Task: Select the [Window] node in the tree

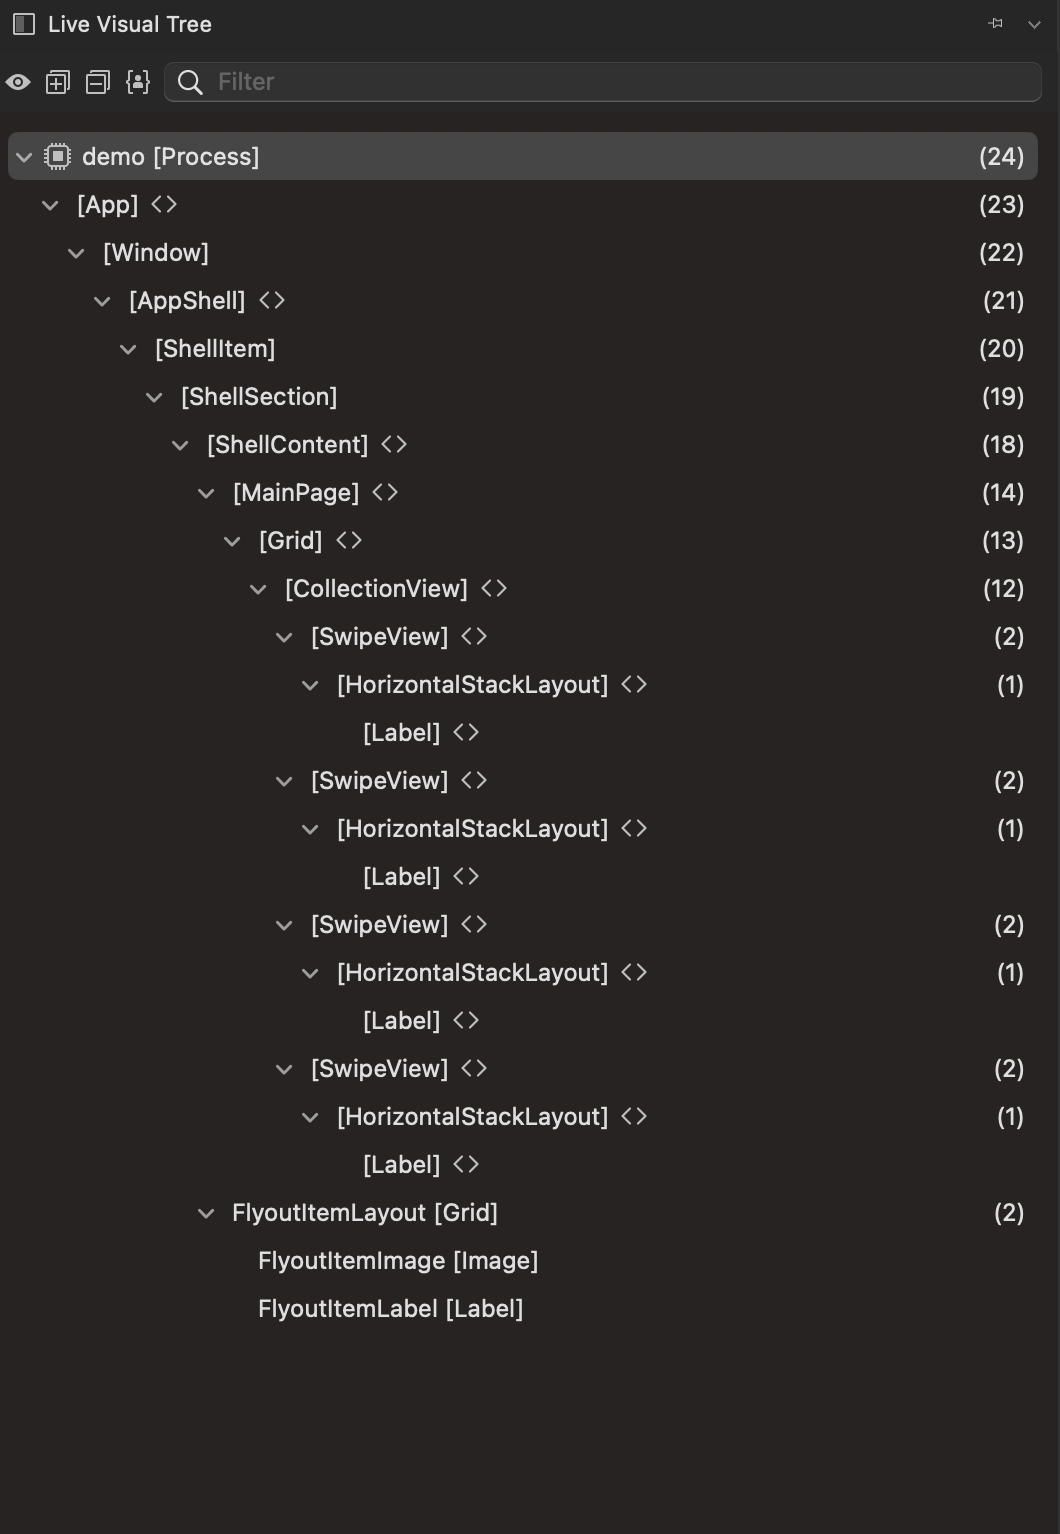Action: tap(155, 252)
